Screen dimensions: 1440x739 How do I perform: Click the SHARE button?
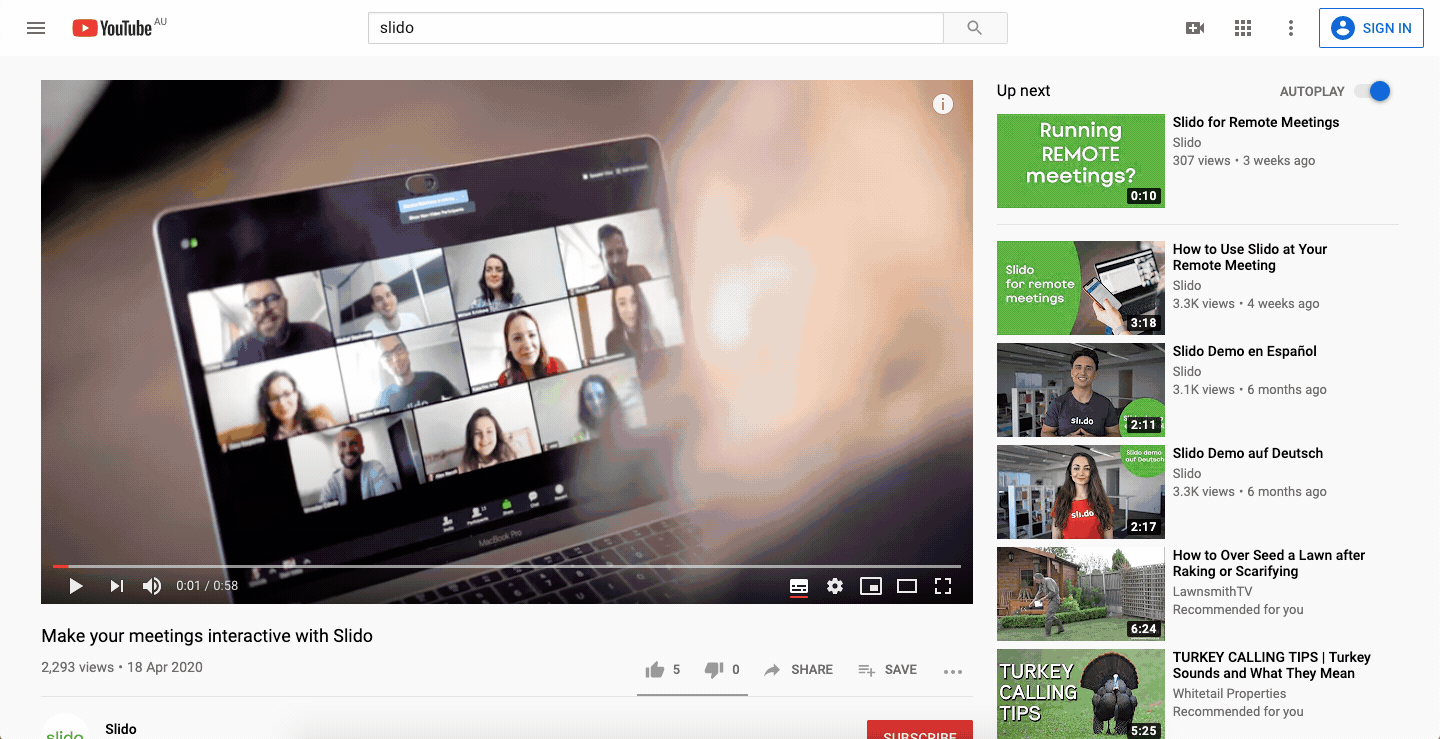pyautogui.click(x=798, y=670)
